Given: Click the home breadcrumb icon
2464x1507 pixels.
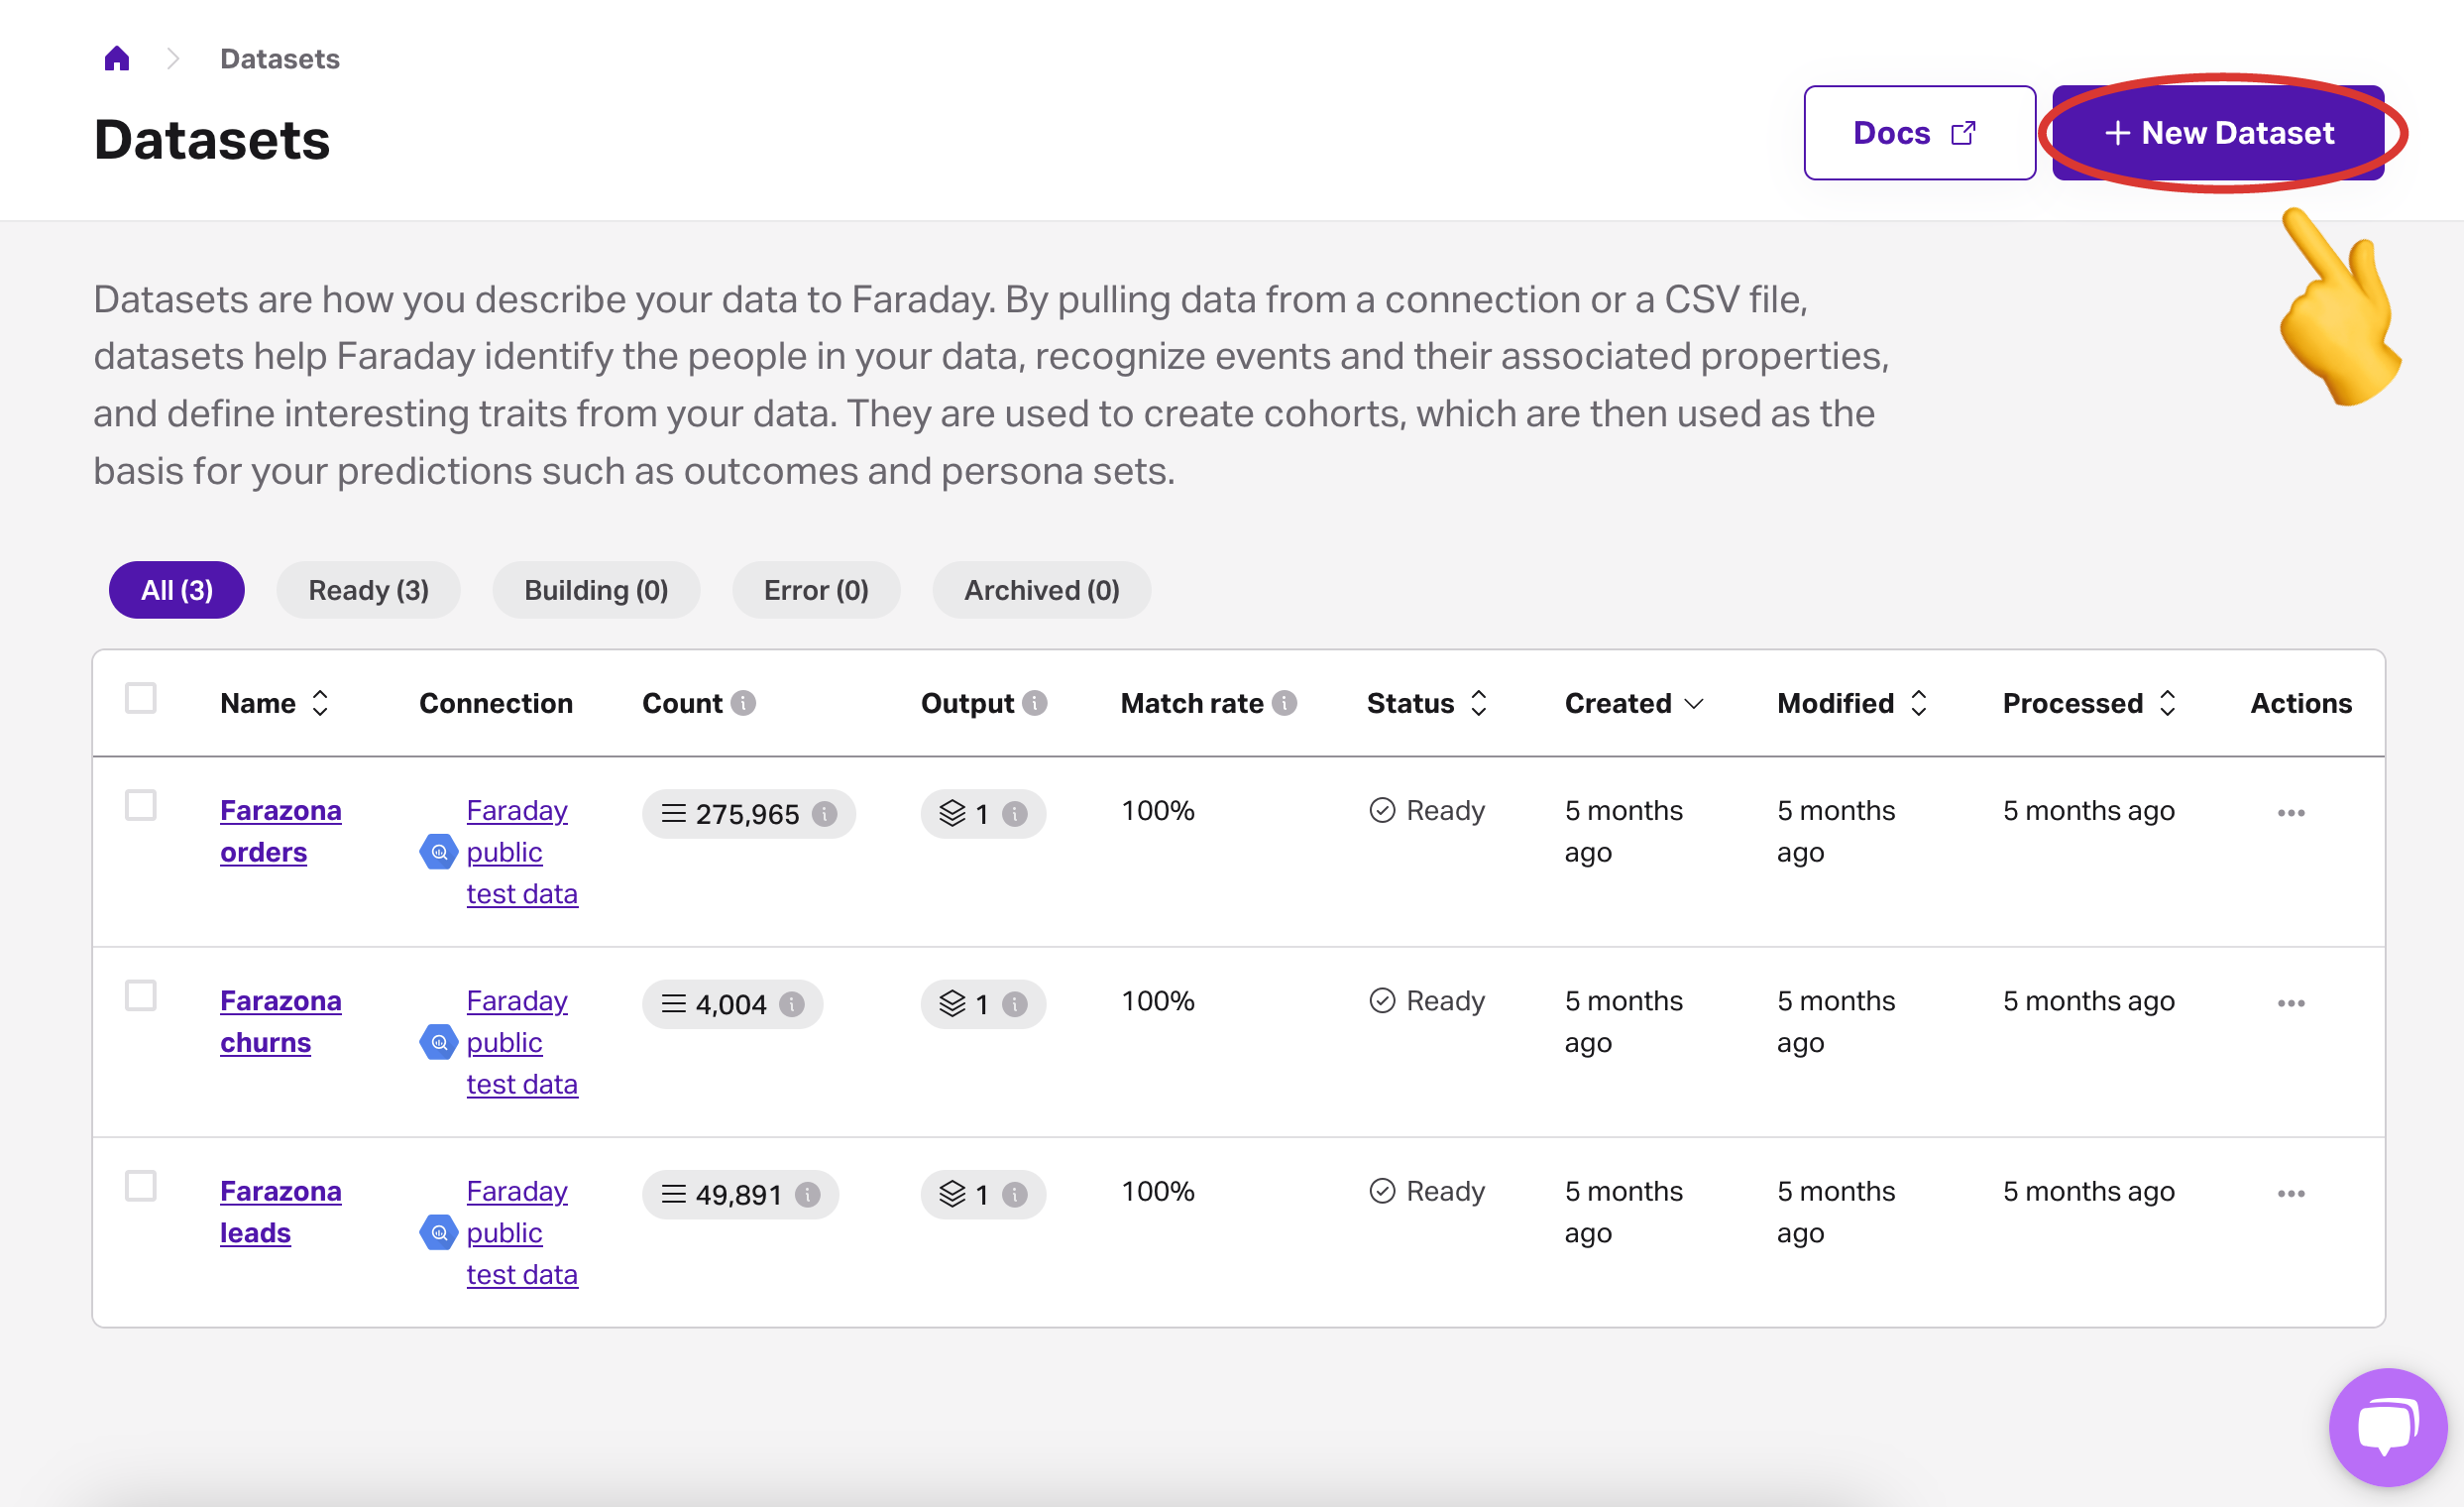Looking at the screenshot, I should [117, 59].
